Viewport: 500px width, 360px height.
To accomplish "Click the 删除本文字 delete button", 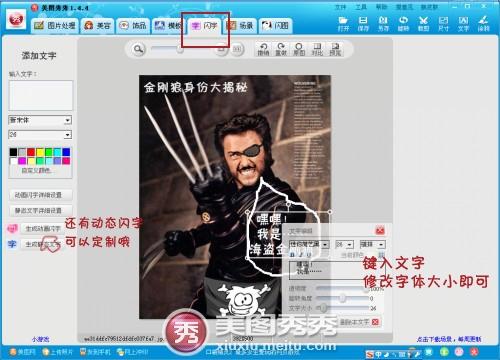I will click(x=359, y=322).
